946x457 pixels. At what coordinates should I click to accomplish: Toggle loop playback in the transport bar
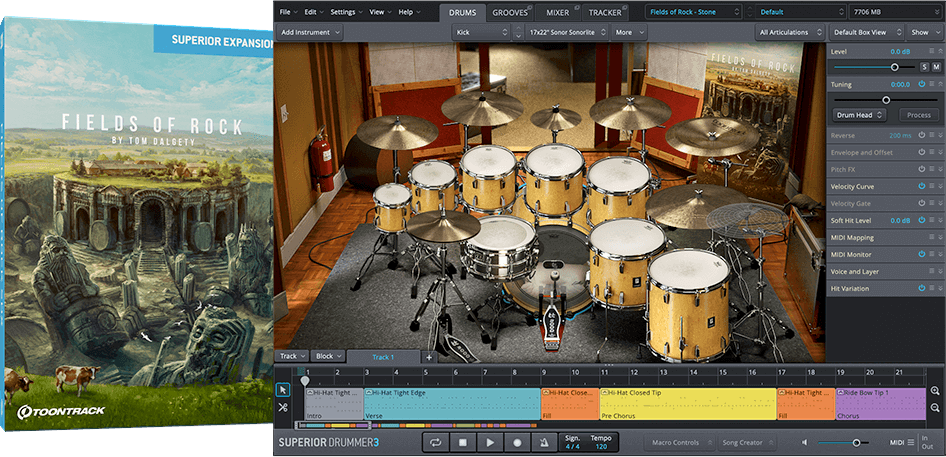click(x=436, y=441)
